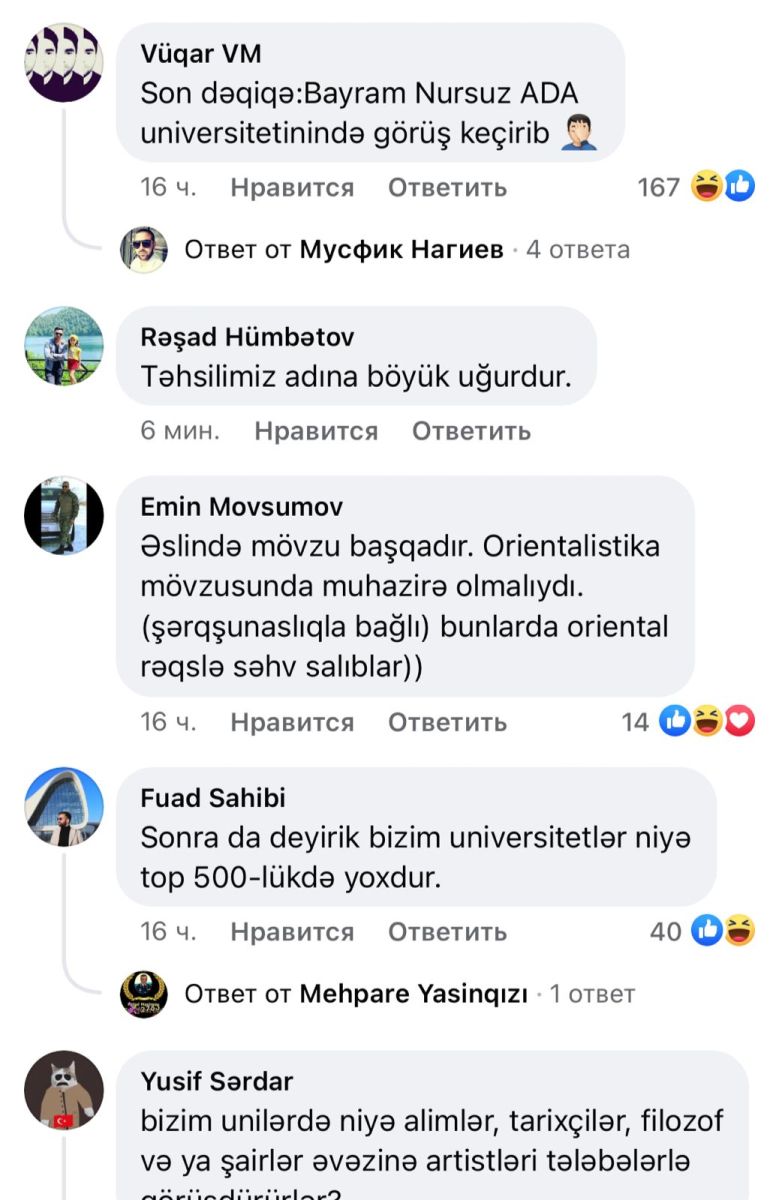Reply to Rəşad Hümbətov's comment
This screenshot has width=779, height=1200.
click(x=471, y=431)
